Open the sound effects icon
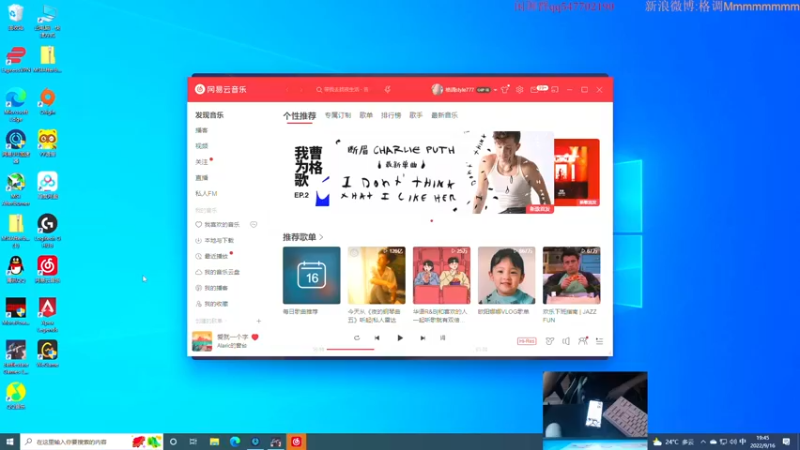Viewport: 800px width, 450px height. tap(549, 341)
